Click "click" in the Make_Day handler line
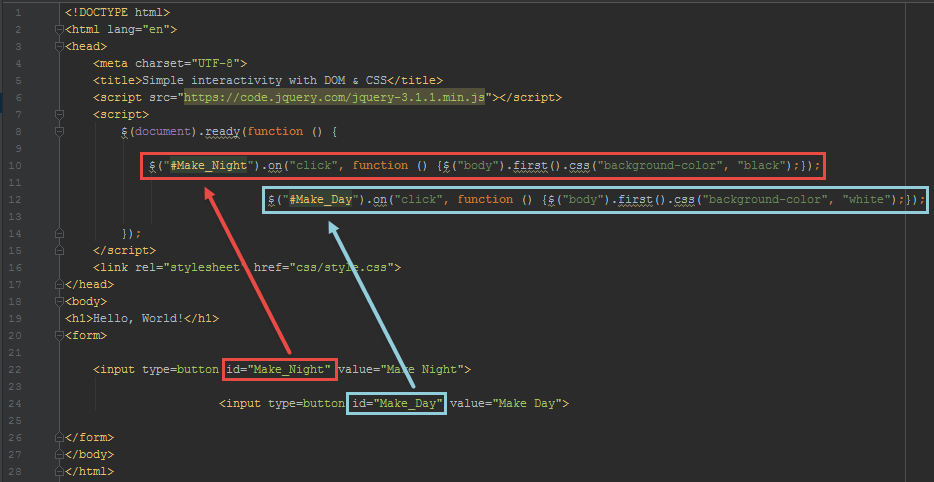This screenshot has height=482, width=934. point(418,199)
